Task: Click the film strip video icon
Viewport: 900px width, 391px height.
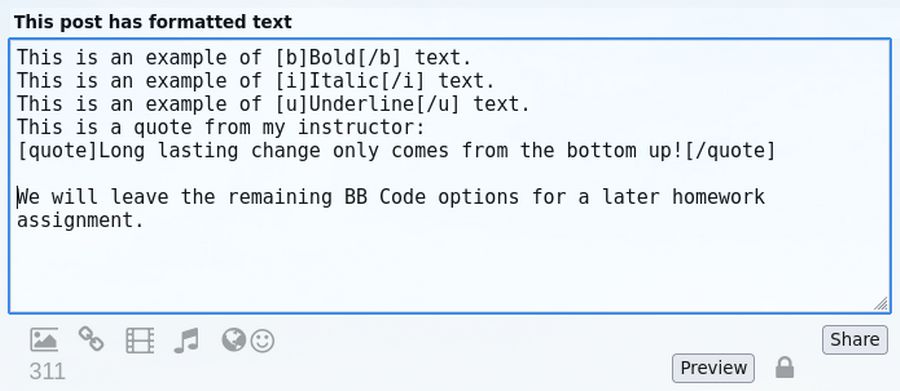Action: click(140, 340)
